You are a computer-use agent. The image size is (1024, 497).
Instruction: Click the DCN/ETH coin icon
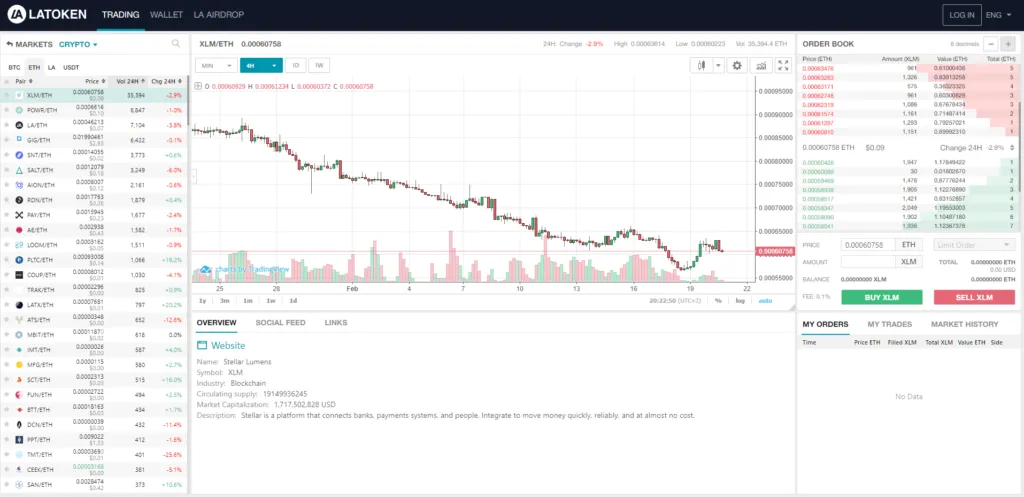(20, 425)
